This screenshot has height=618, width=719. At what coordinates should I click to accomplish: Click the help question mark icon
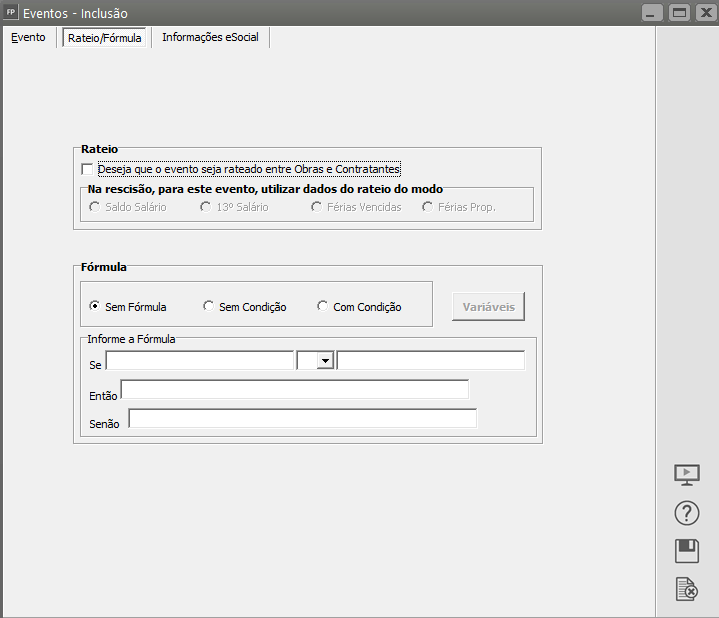click(x=687, y=513)
